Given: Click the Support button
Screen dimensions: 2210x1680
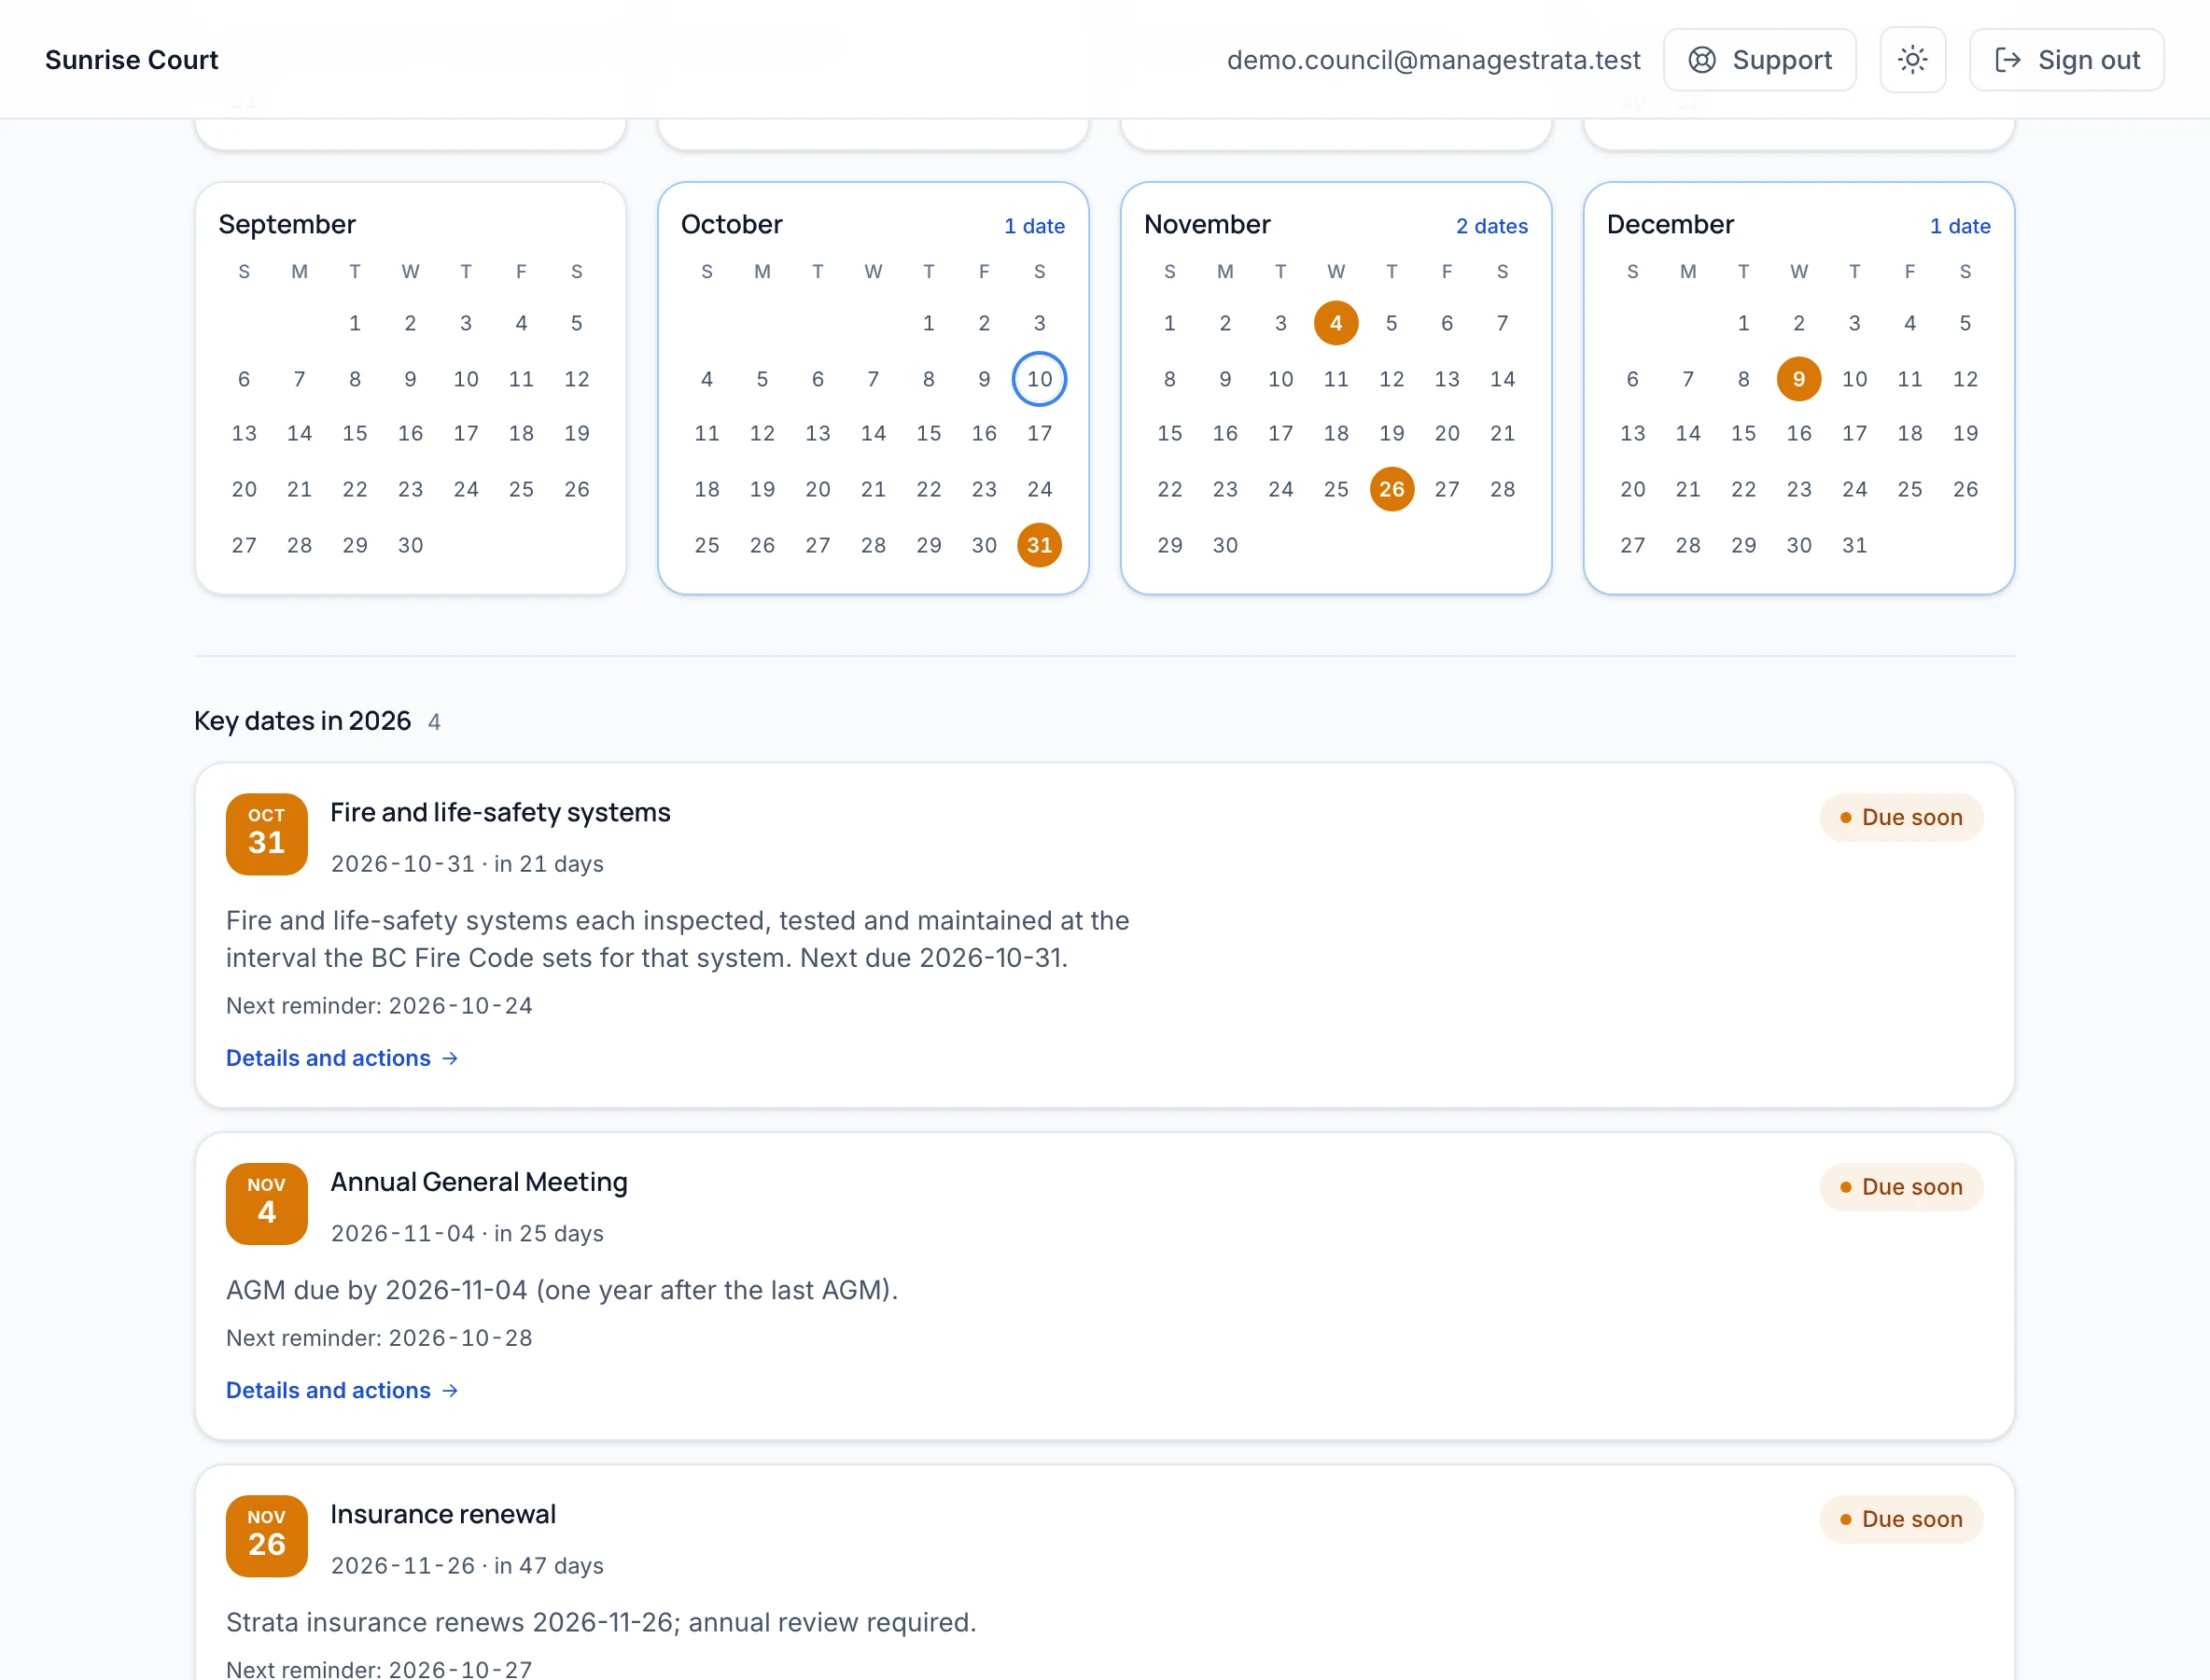Looking at the screenshot, I should tap(1759, 60).
